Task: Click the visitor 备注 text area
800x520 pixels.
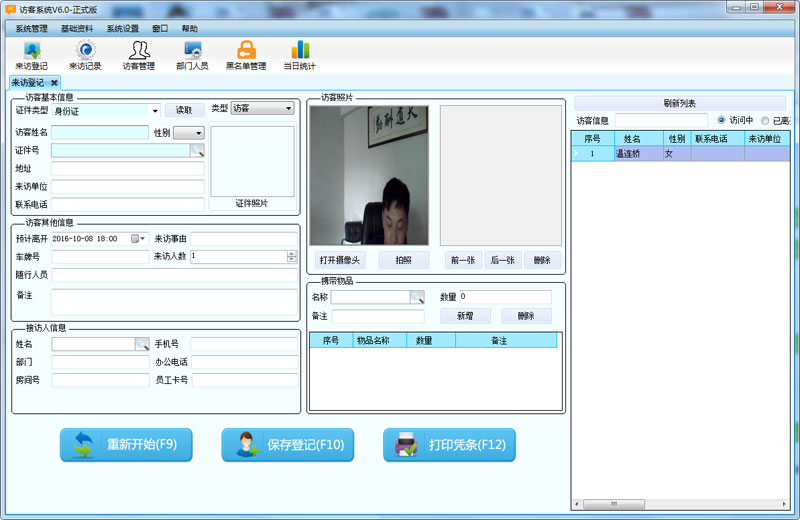Action: (x=174, y=302)
